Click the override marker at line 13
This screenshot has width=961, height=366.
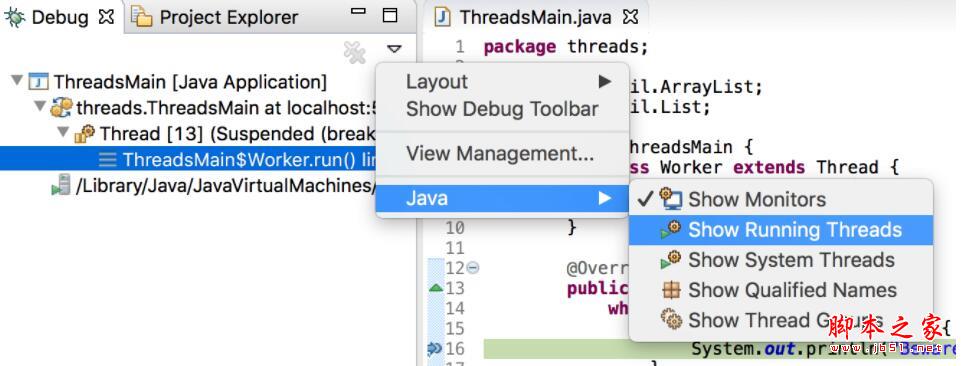coord(435,288)
